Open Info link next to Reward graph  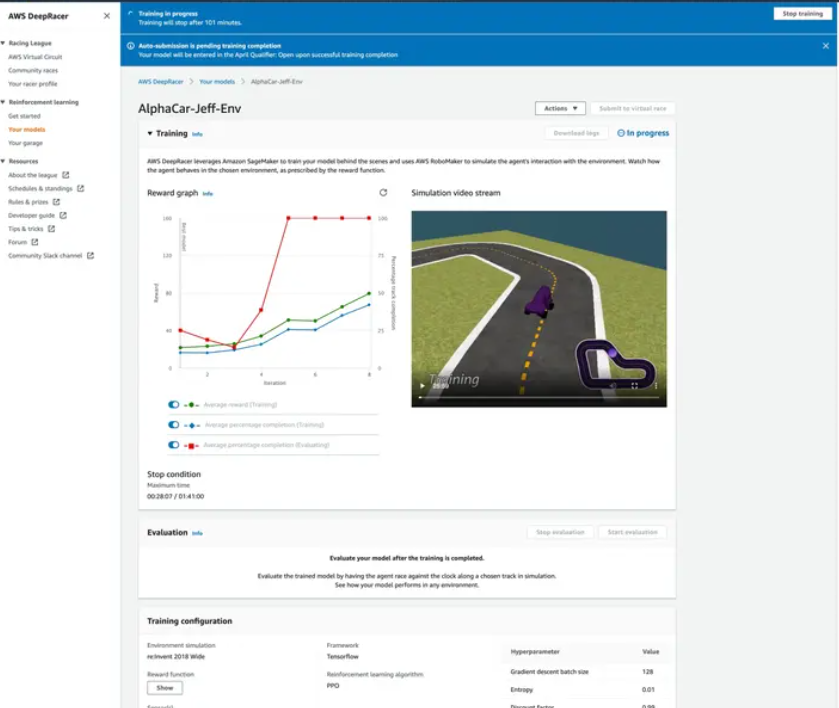[x=208, y=194]
